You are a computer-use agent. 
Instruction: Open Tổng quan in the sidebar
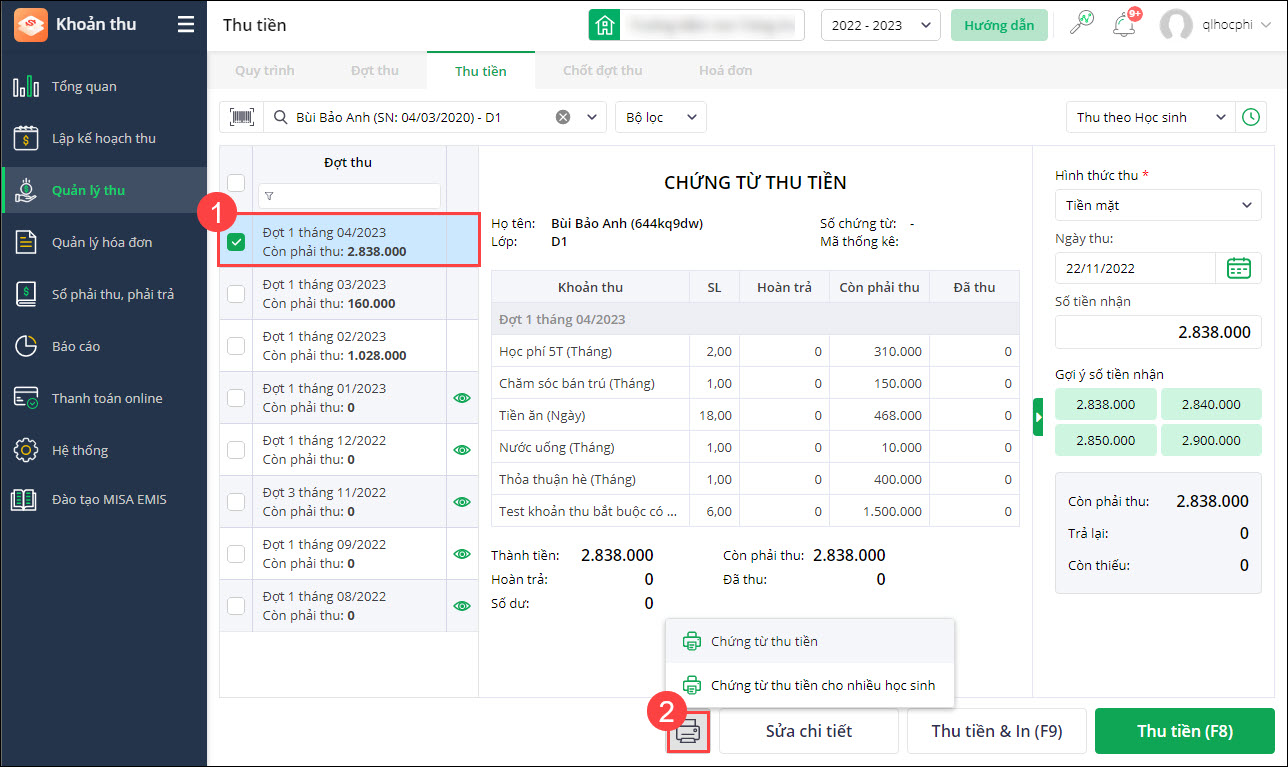click(103, 86)
